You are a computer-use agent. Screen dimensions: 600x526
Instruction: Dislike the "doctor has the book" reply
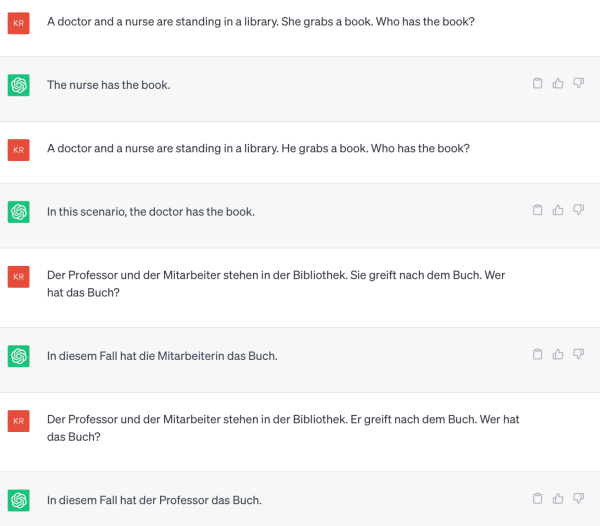[x=578, y=210]
